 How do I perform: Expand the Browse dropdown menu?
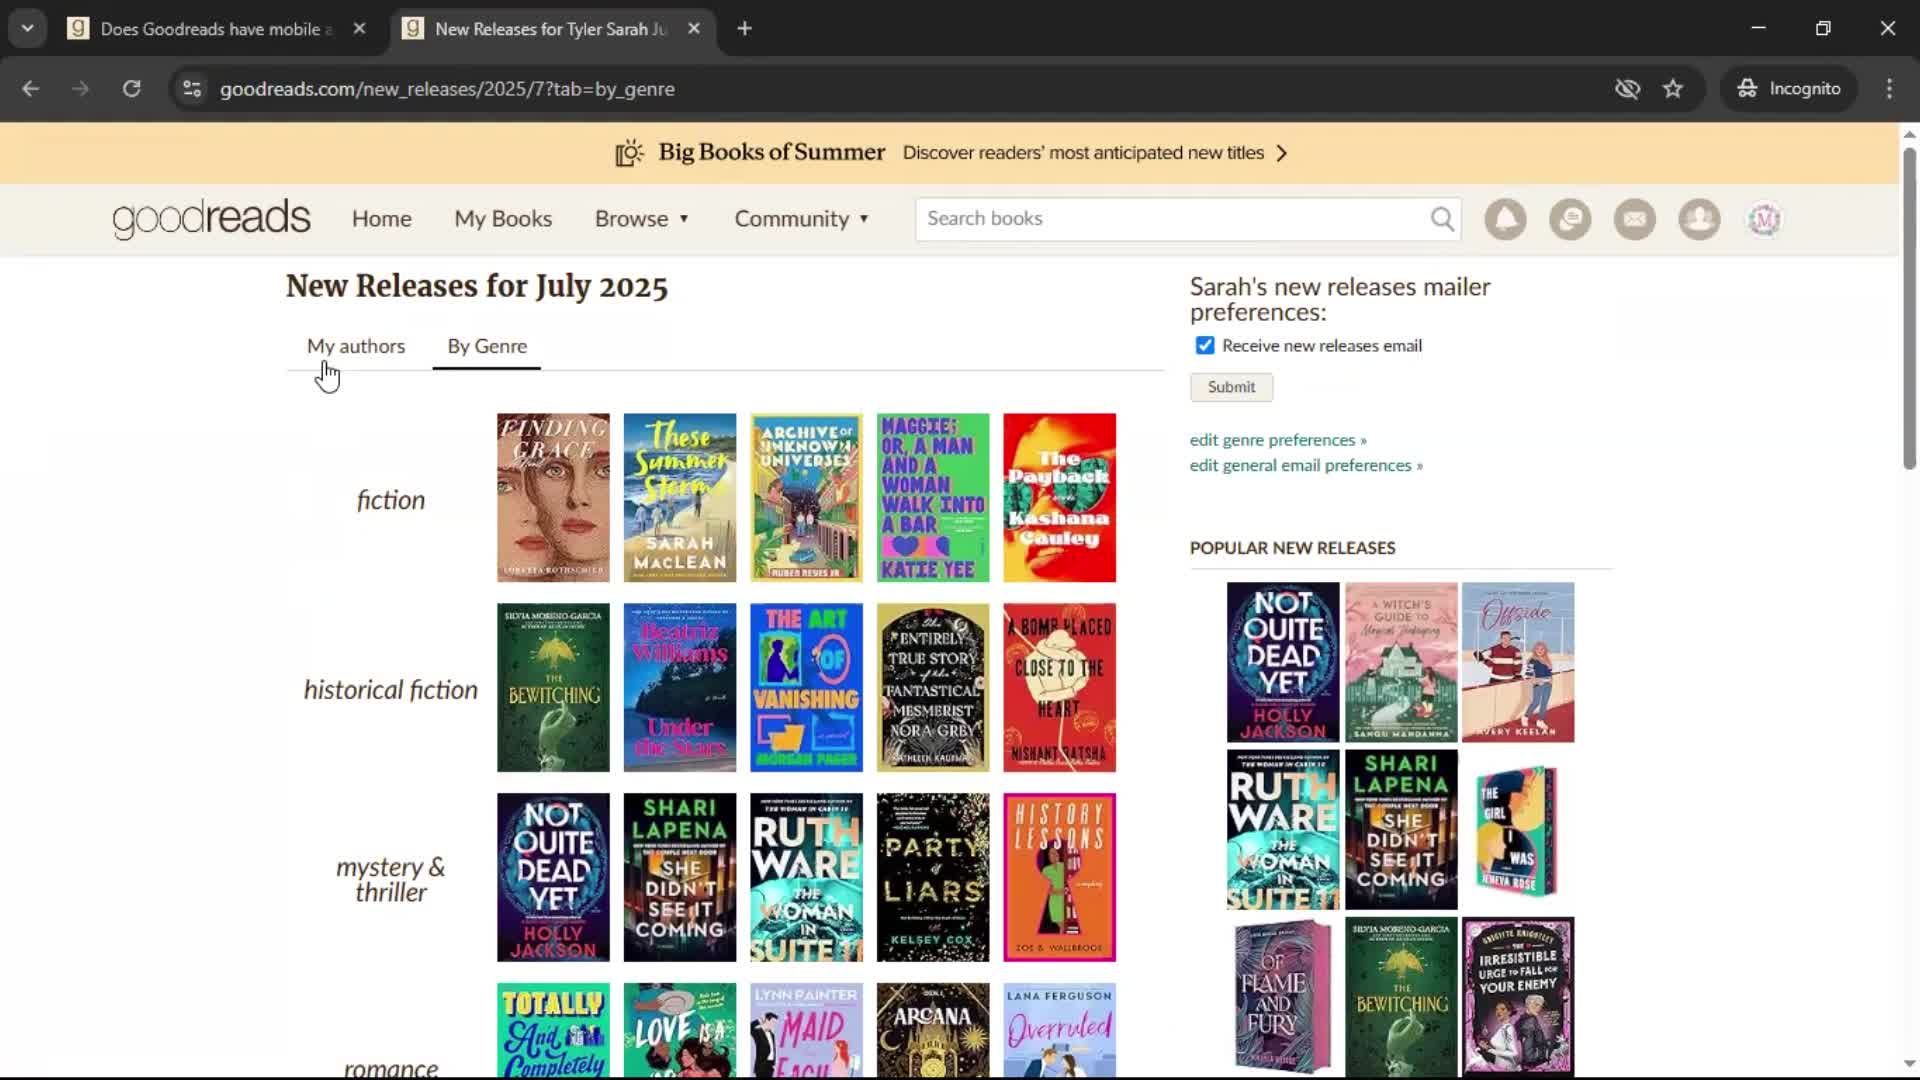click(642, 219)
